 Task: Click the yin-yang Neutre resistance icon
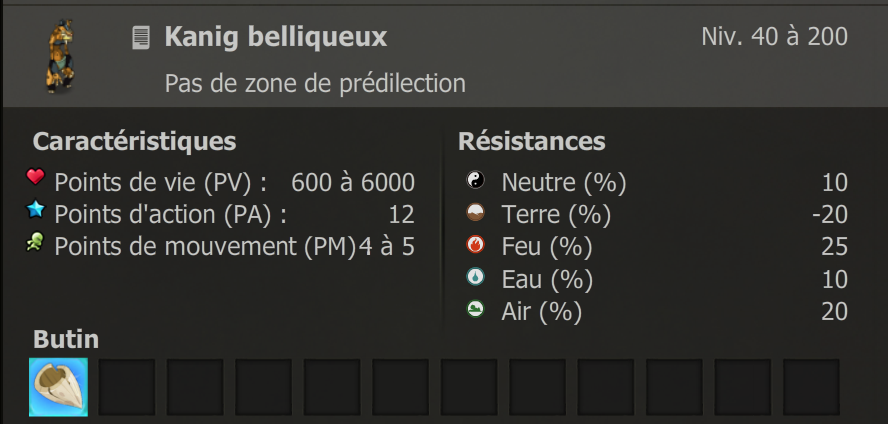point(475,181)
